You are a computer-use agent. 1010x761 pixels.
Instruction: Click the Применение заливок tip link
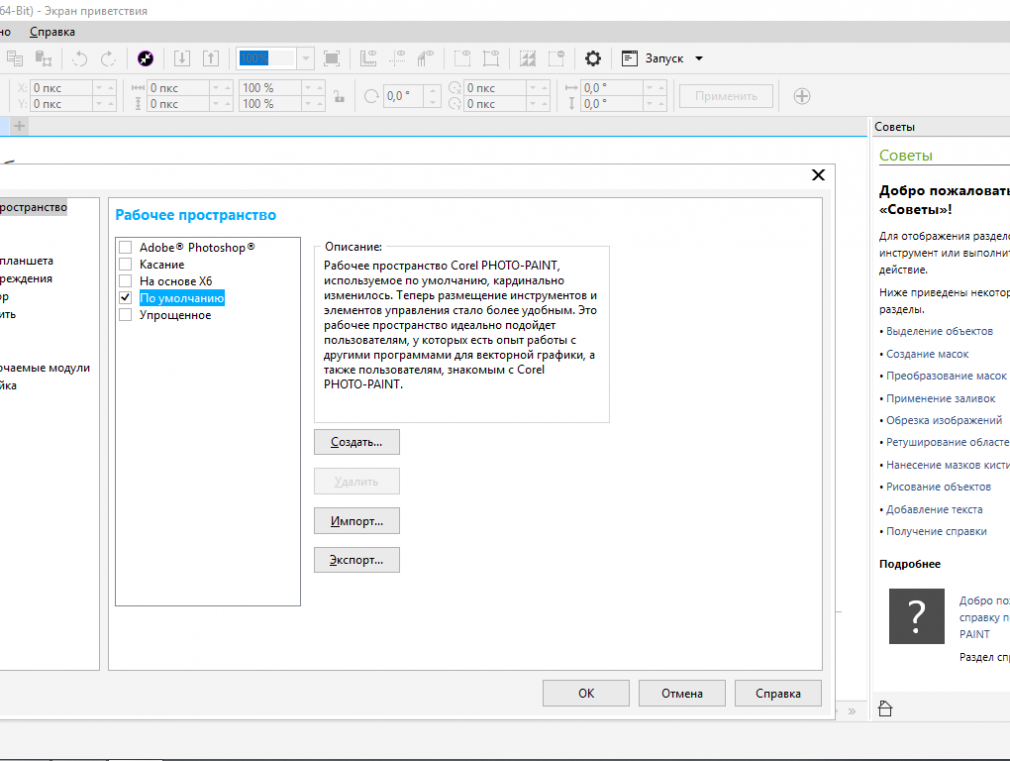940,398
